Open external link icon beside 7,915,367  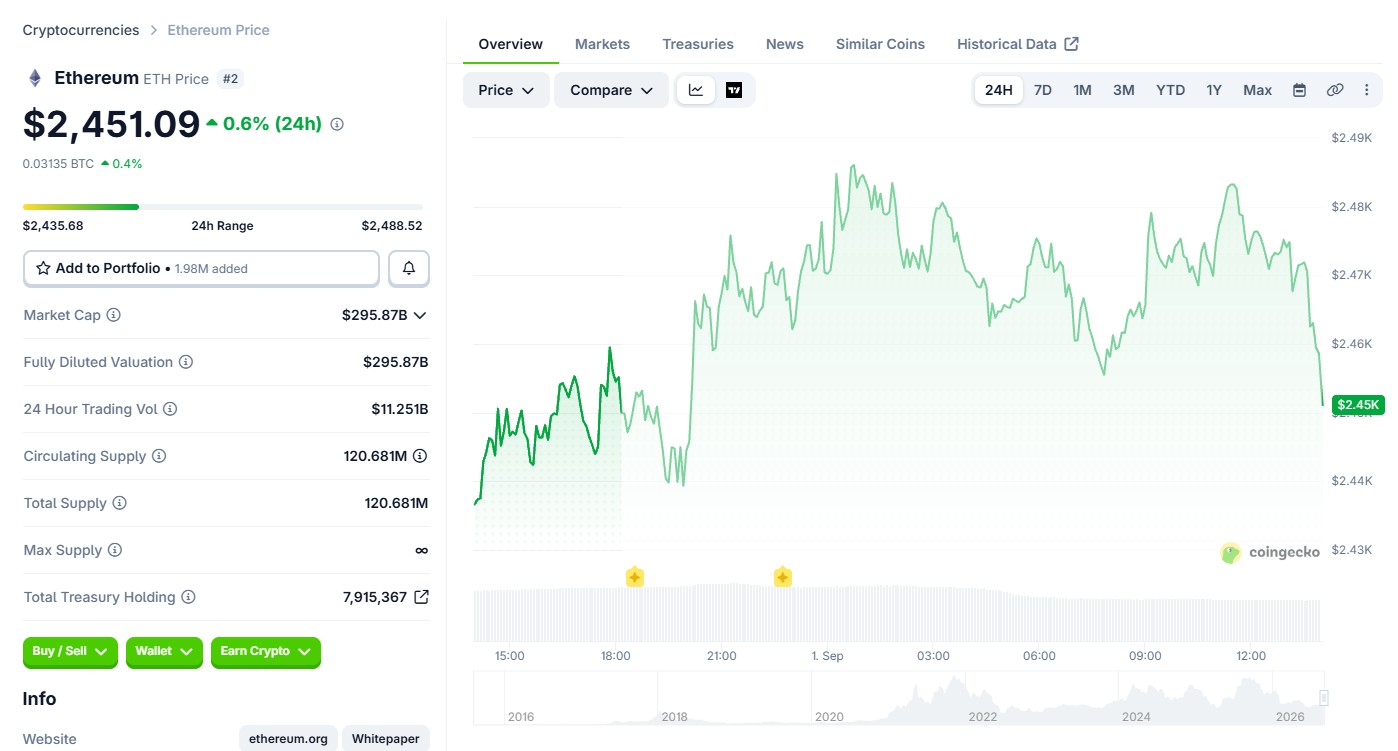(x=422, y=597)
